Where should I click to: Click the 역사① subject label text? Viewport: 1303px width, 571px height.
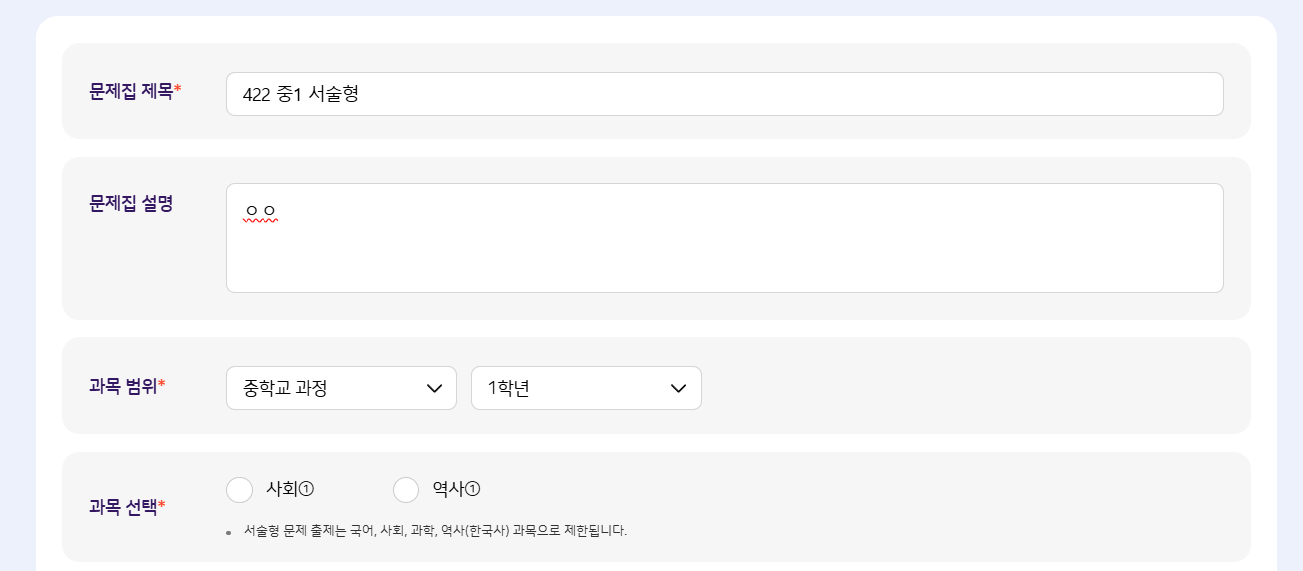[456, 489]
